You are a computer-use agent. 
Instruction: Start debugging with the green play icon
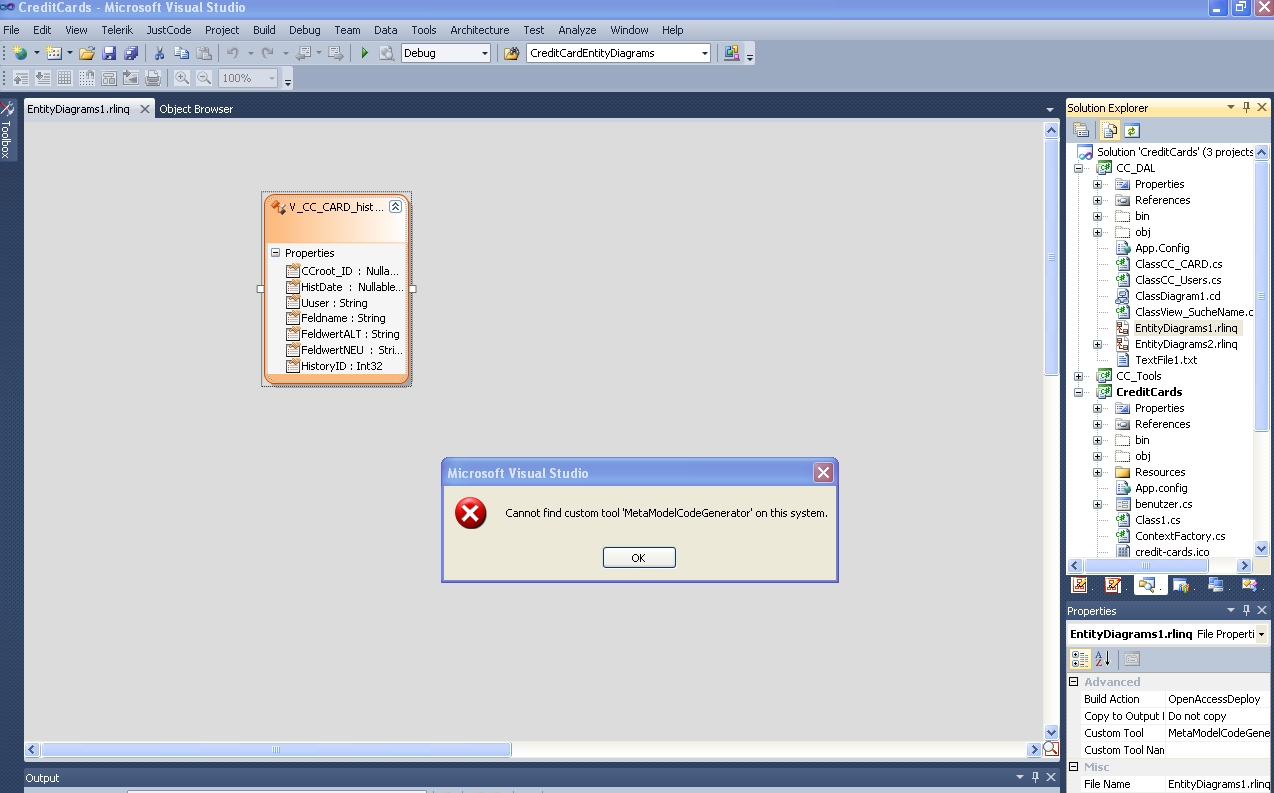pyautogui.click(x=365, y=53)
